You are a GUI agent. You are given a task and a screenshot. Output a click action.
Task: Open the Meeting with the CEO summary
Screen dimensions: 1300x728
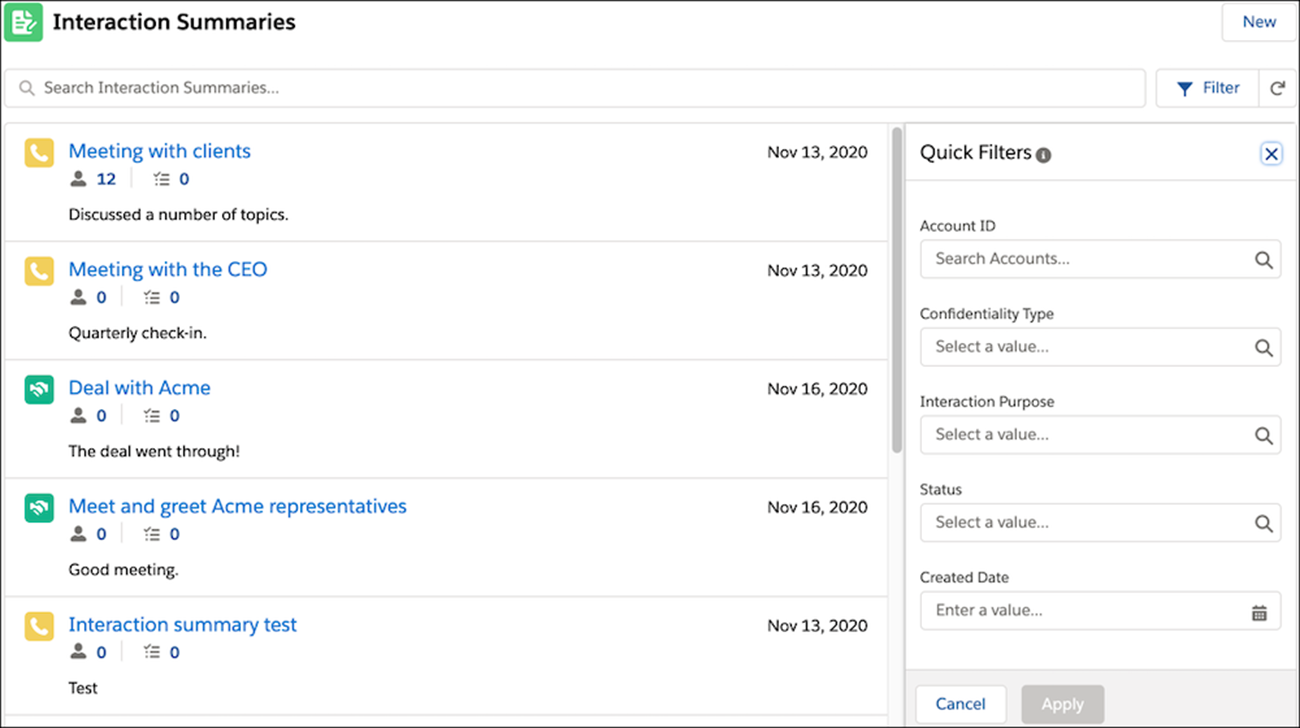coord(167,269)
